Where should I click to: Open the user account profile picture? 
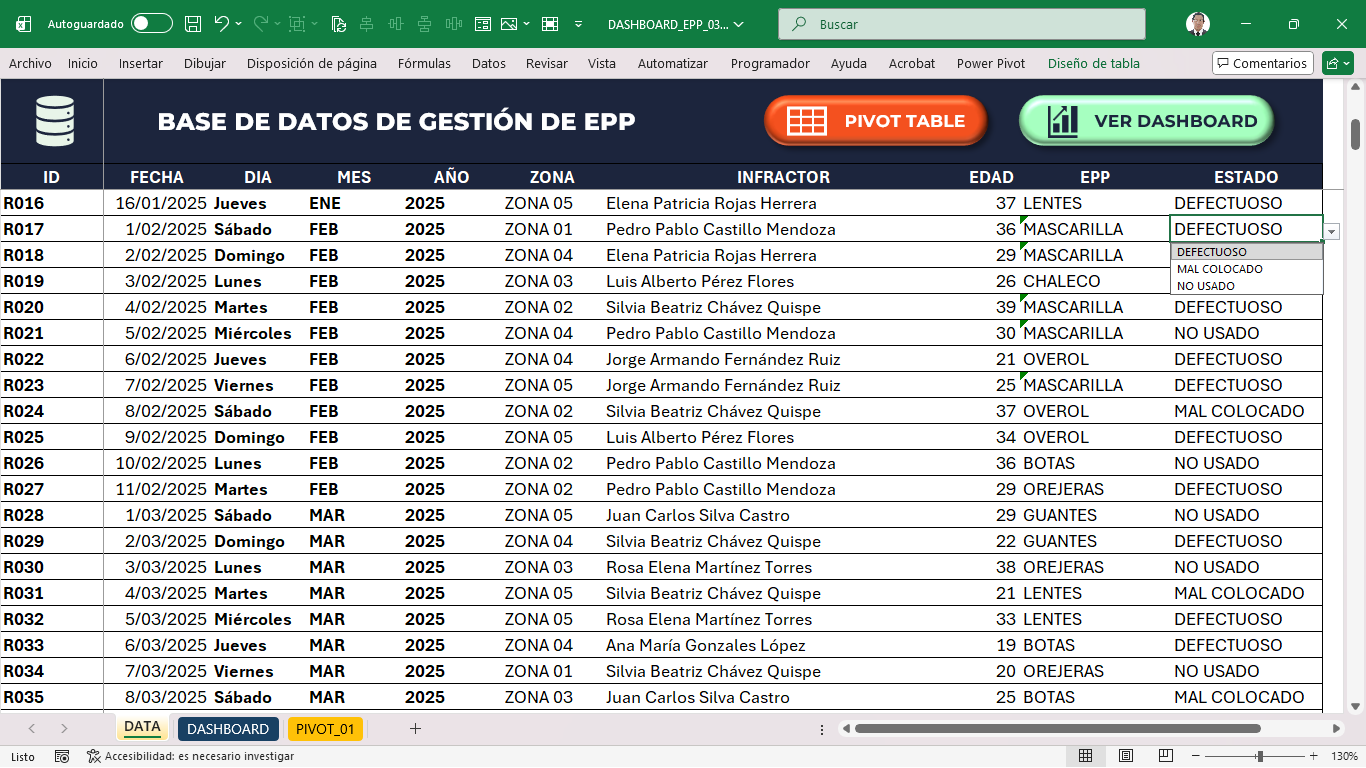(x=1197, y=24)
